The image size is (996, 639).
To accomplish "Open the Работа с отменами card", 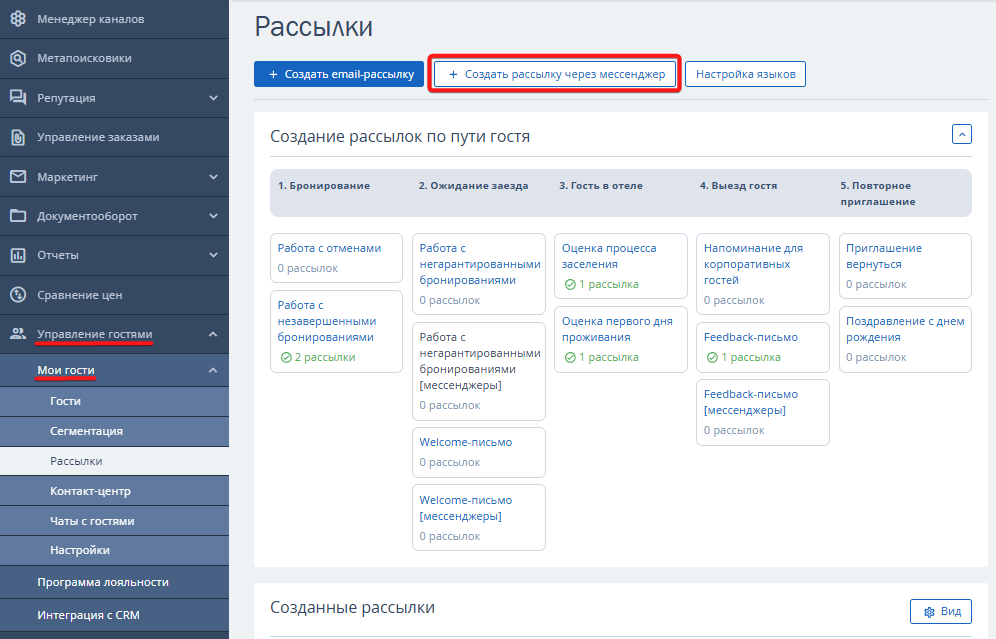I will 329,248.
